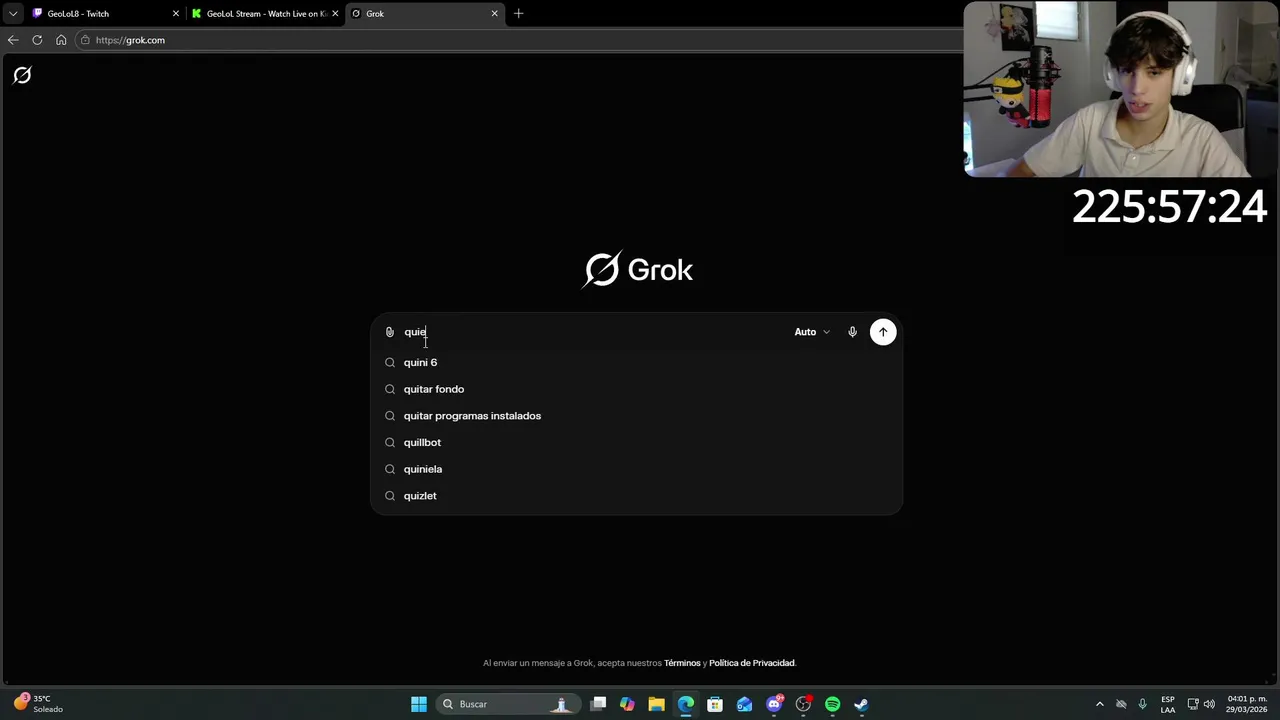The height and width of the screenshot is (720, 1280).
Task: Open File Explorer from the taskbar
Action: pyautogui.click(x=656, y=704)
